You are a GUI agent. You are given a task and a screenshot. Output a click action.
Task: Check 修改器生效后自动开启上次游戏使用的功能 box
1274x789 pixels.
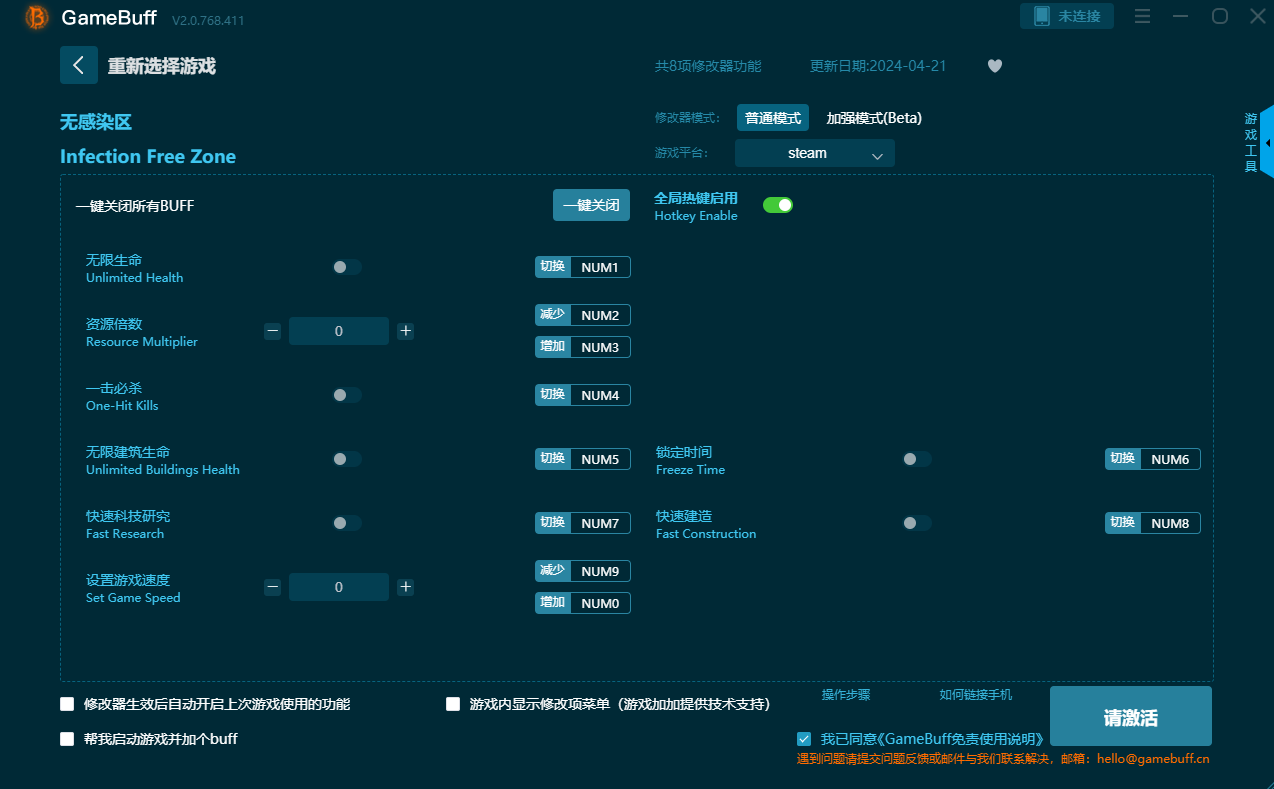[x=67, y=704]
